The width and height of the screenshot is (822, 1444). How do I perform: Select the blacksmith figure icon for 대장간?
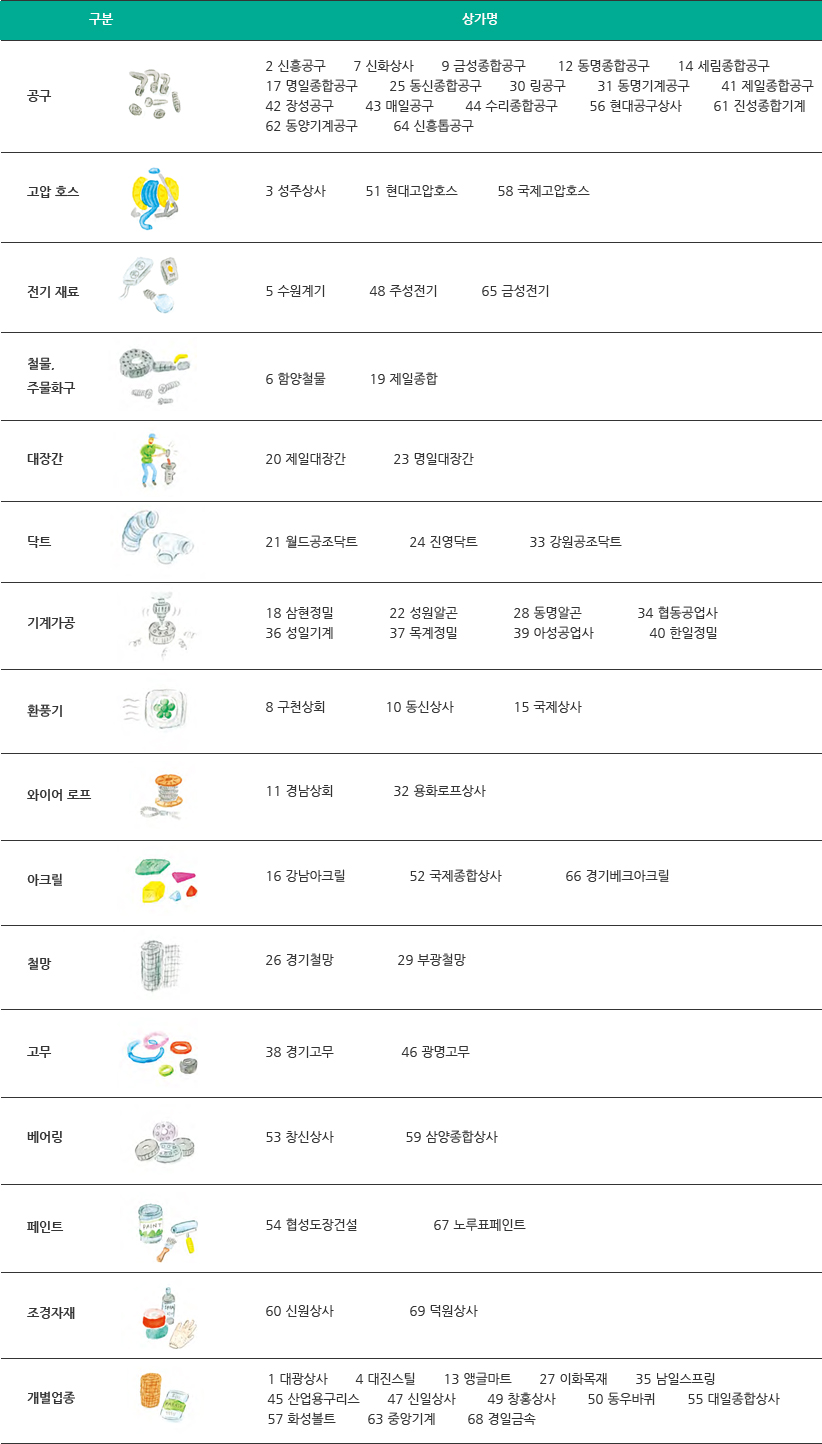tap(157, 460)
